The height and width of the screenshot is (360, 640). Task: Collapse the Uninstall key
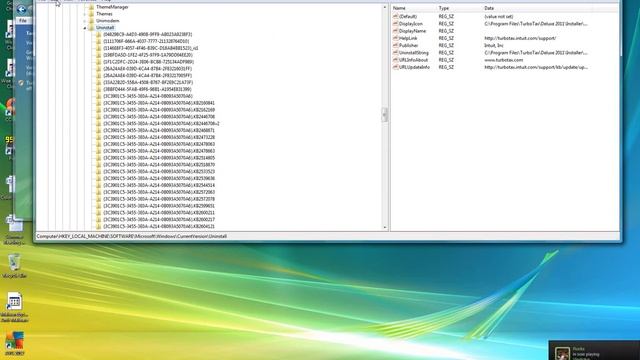[85, 28]
